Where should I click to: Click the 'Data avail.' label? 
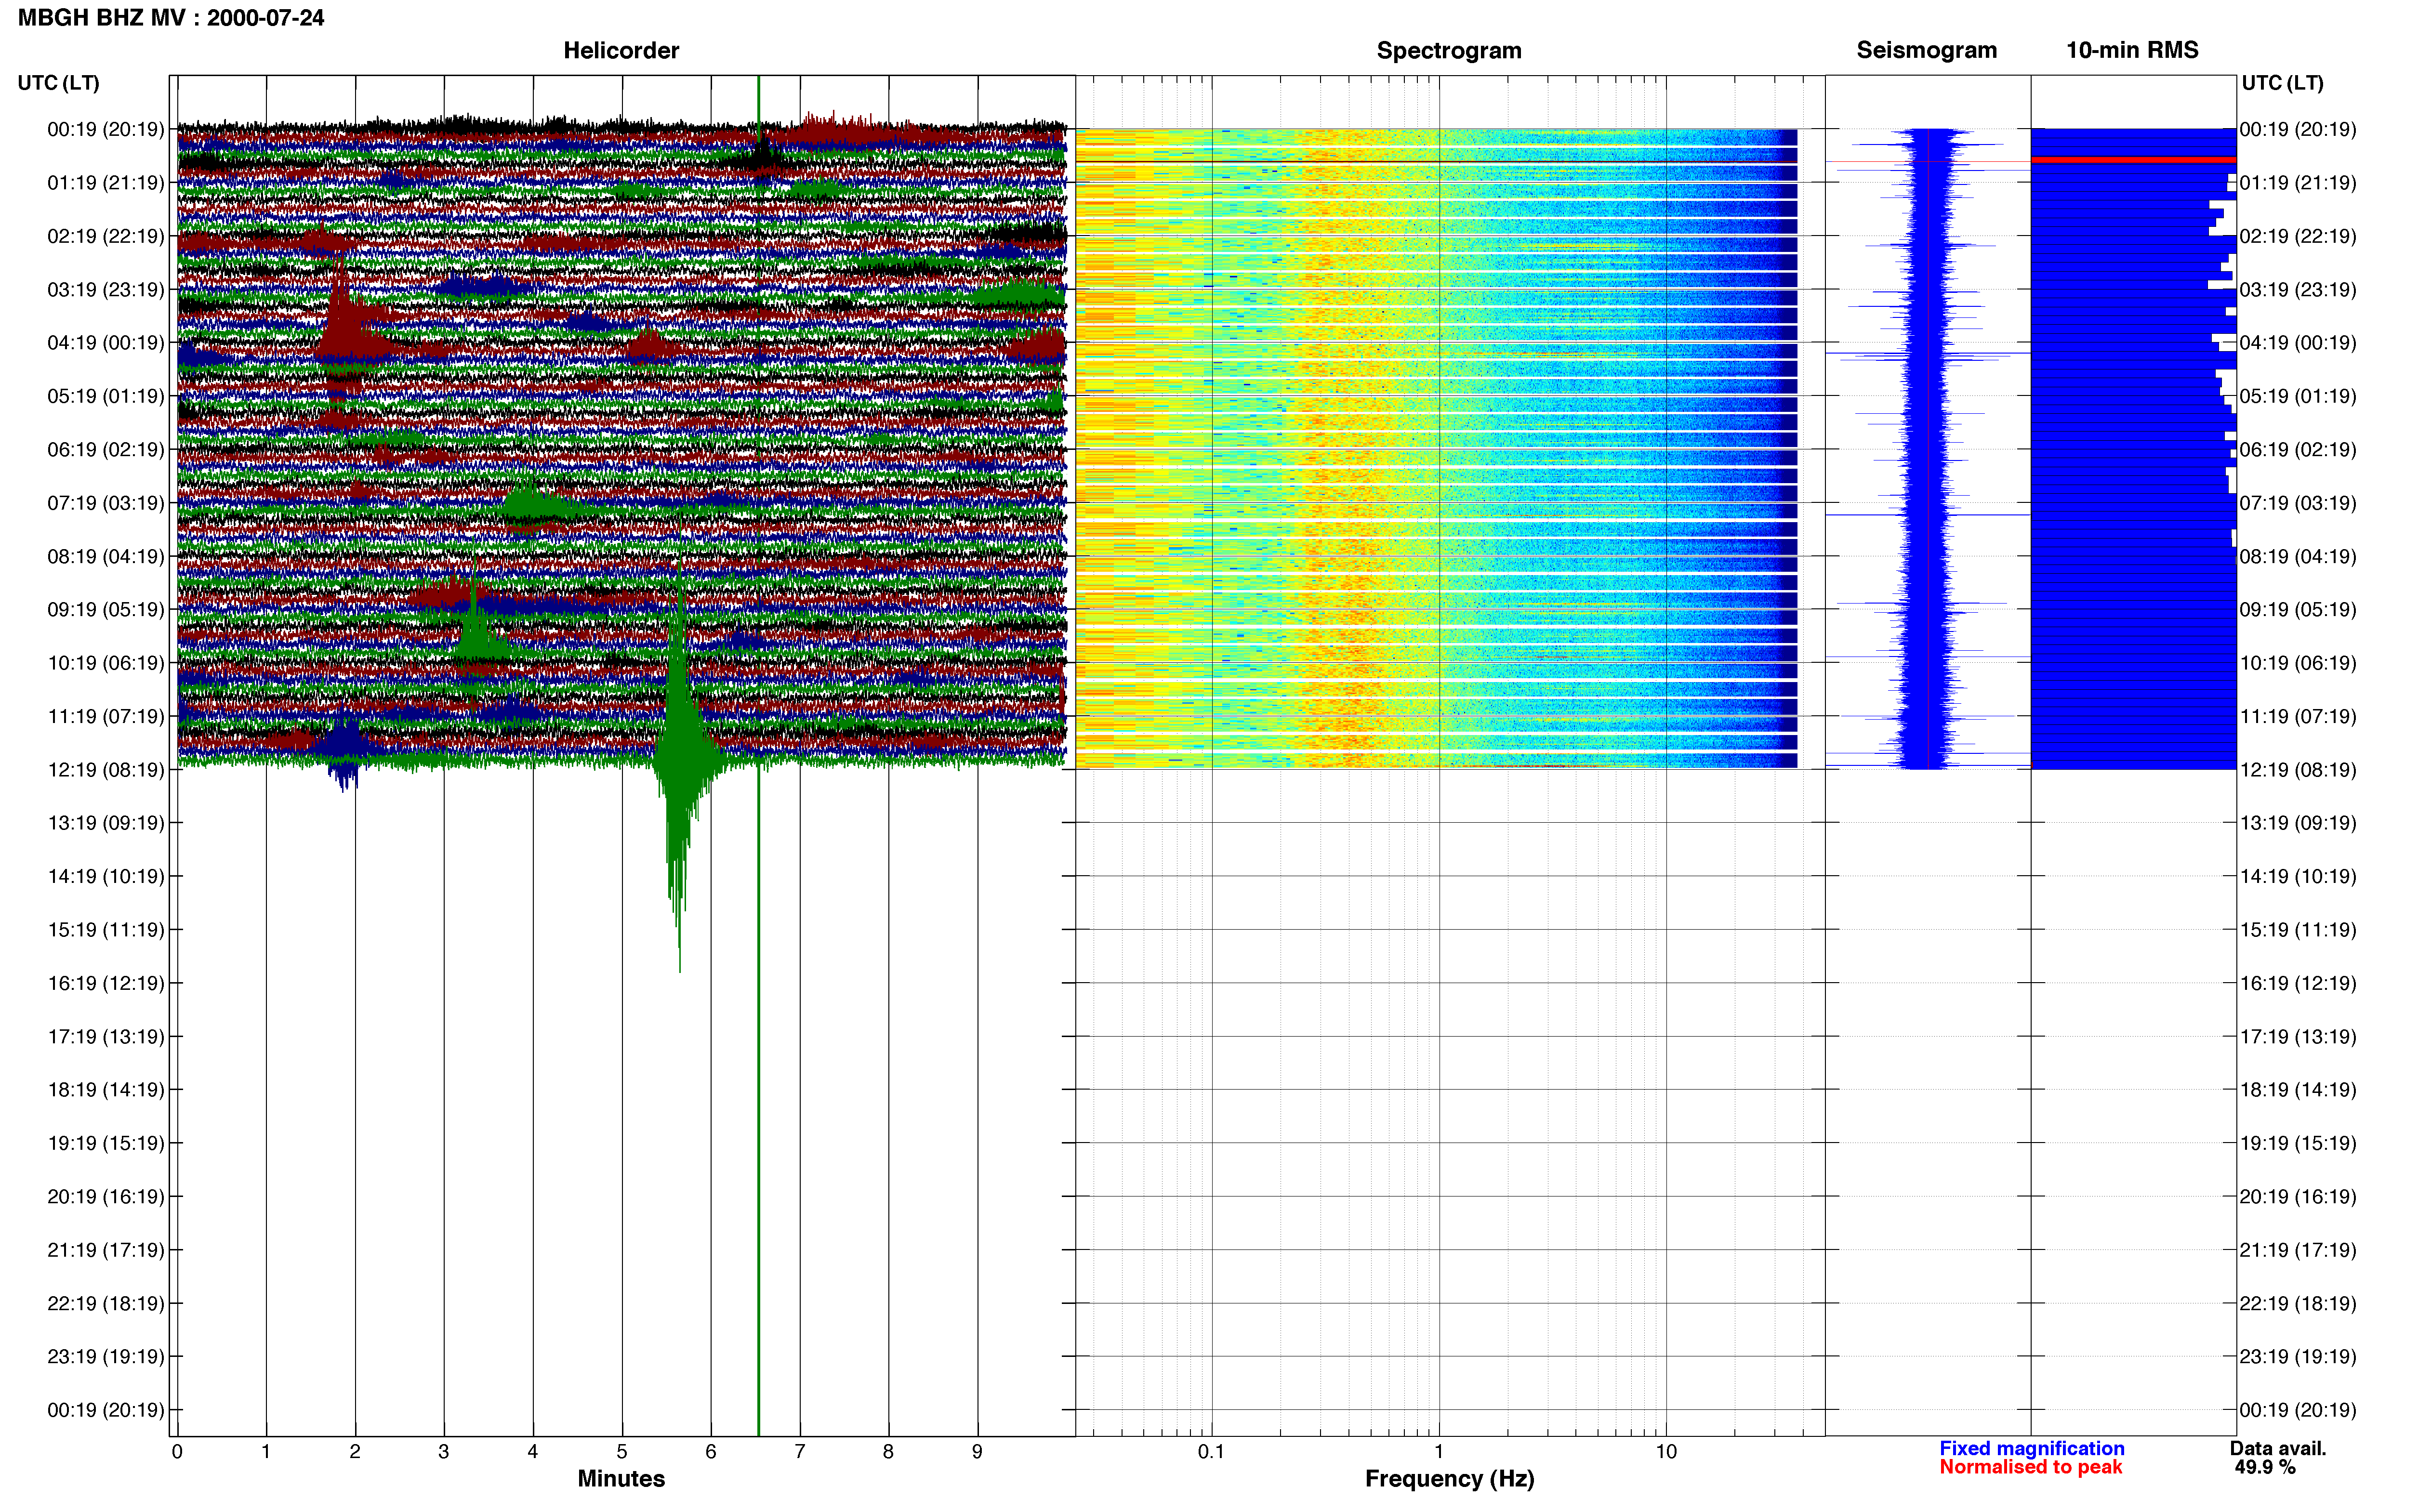[2278, 1448]
